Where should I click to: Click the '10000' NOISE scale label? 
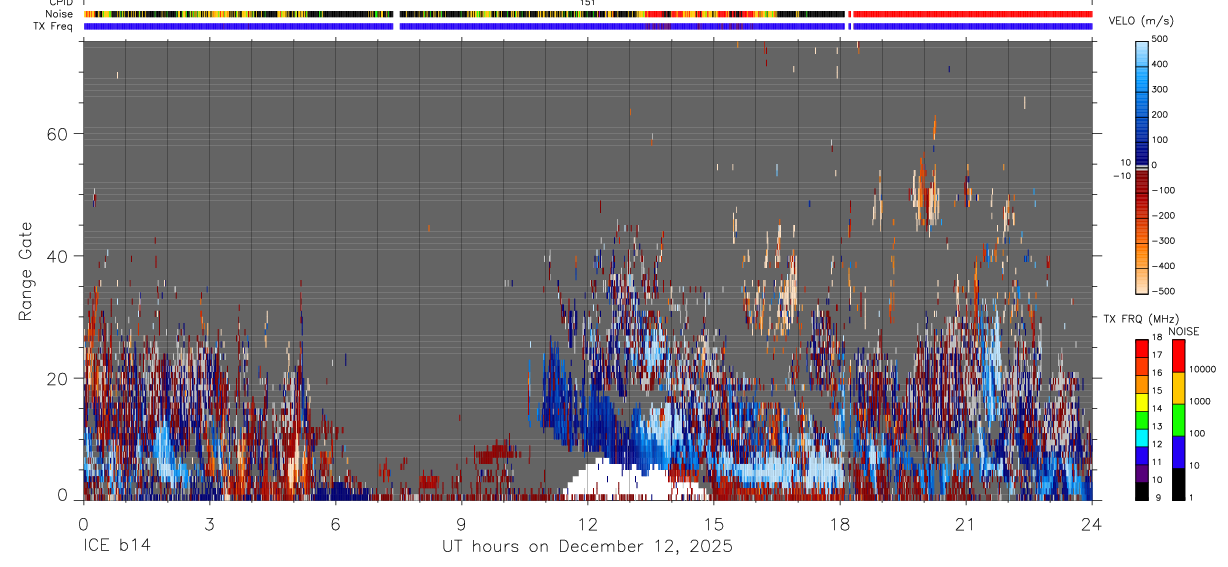coord(1202,369)
